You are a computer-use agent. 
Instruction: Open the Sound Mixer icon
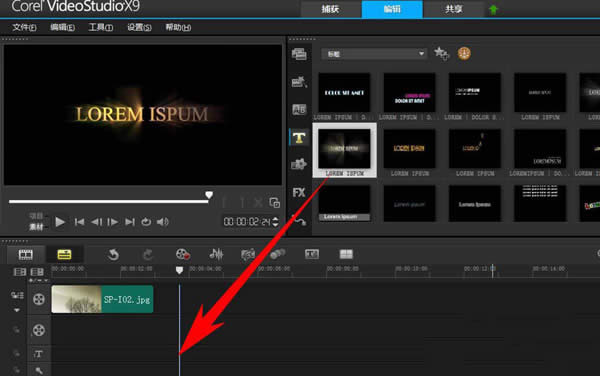[x=216, y=254]
